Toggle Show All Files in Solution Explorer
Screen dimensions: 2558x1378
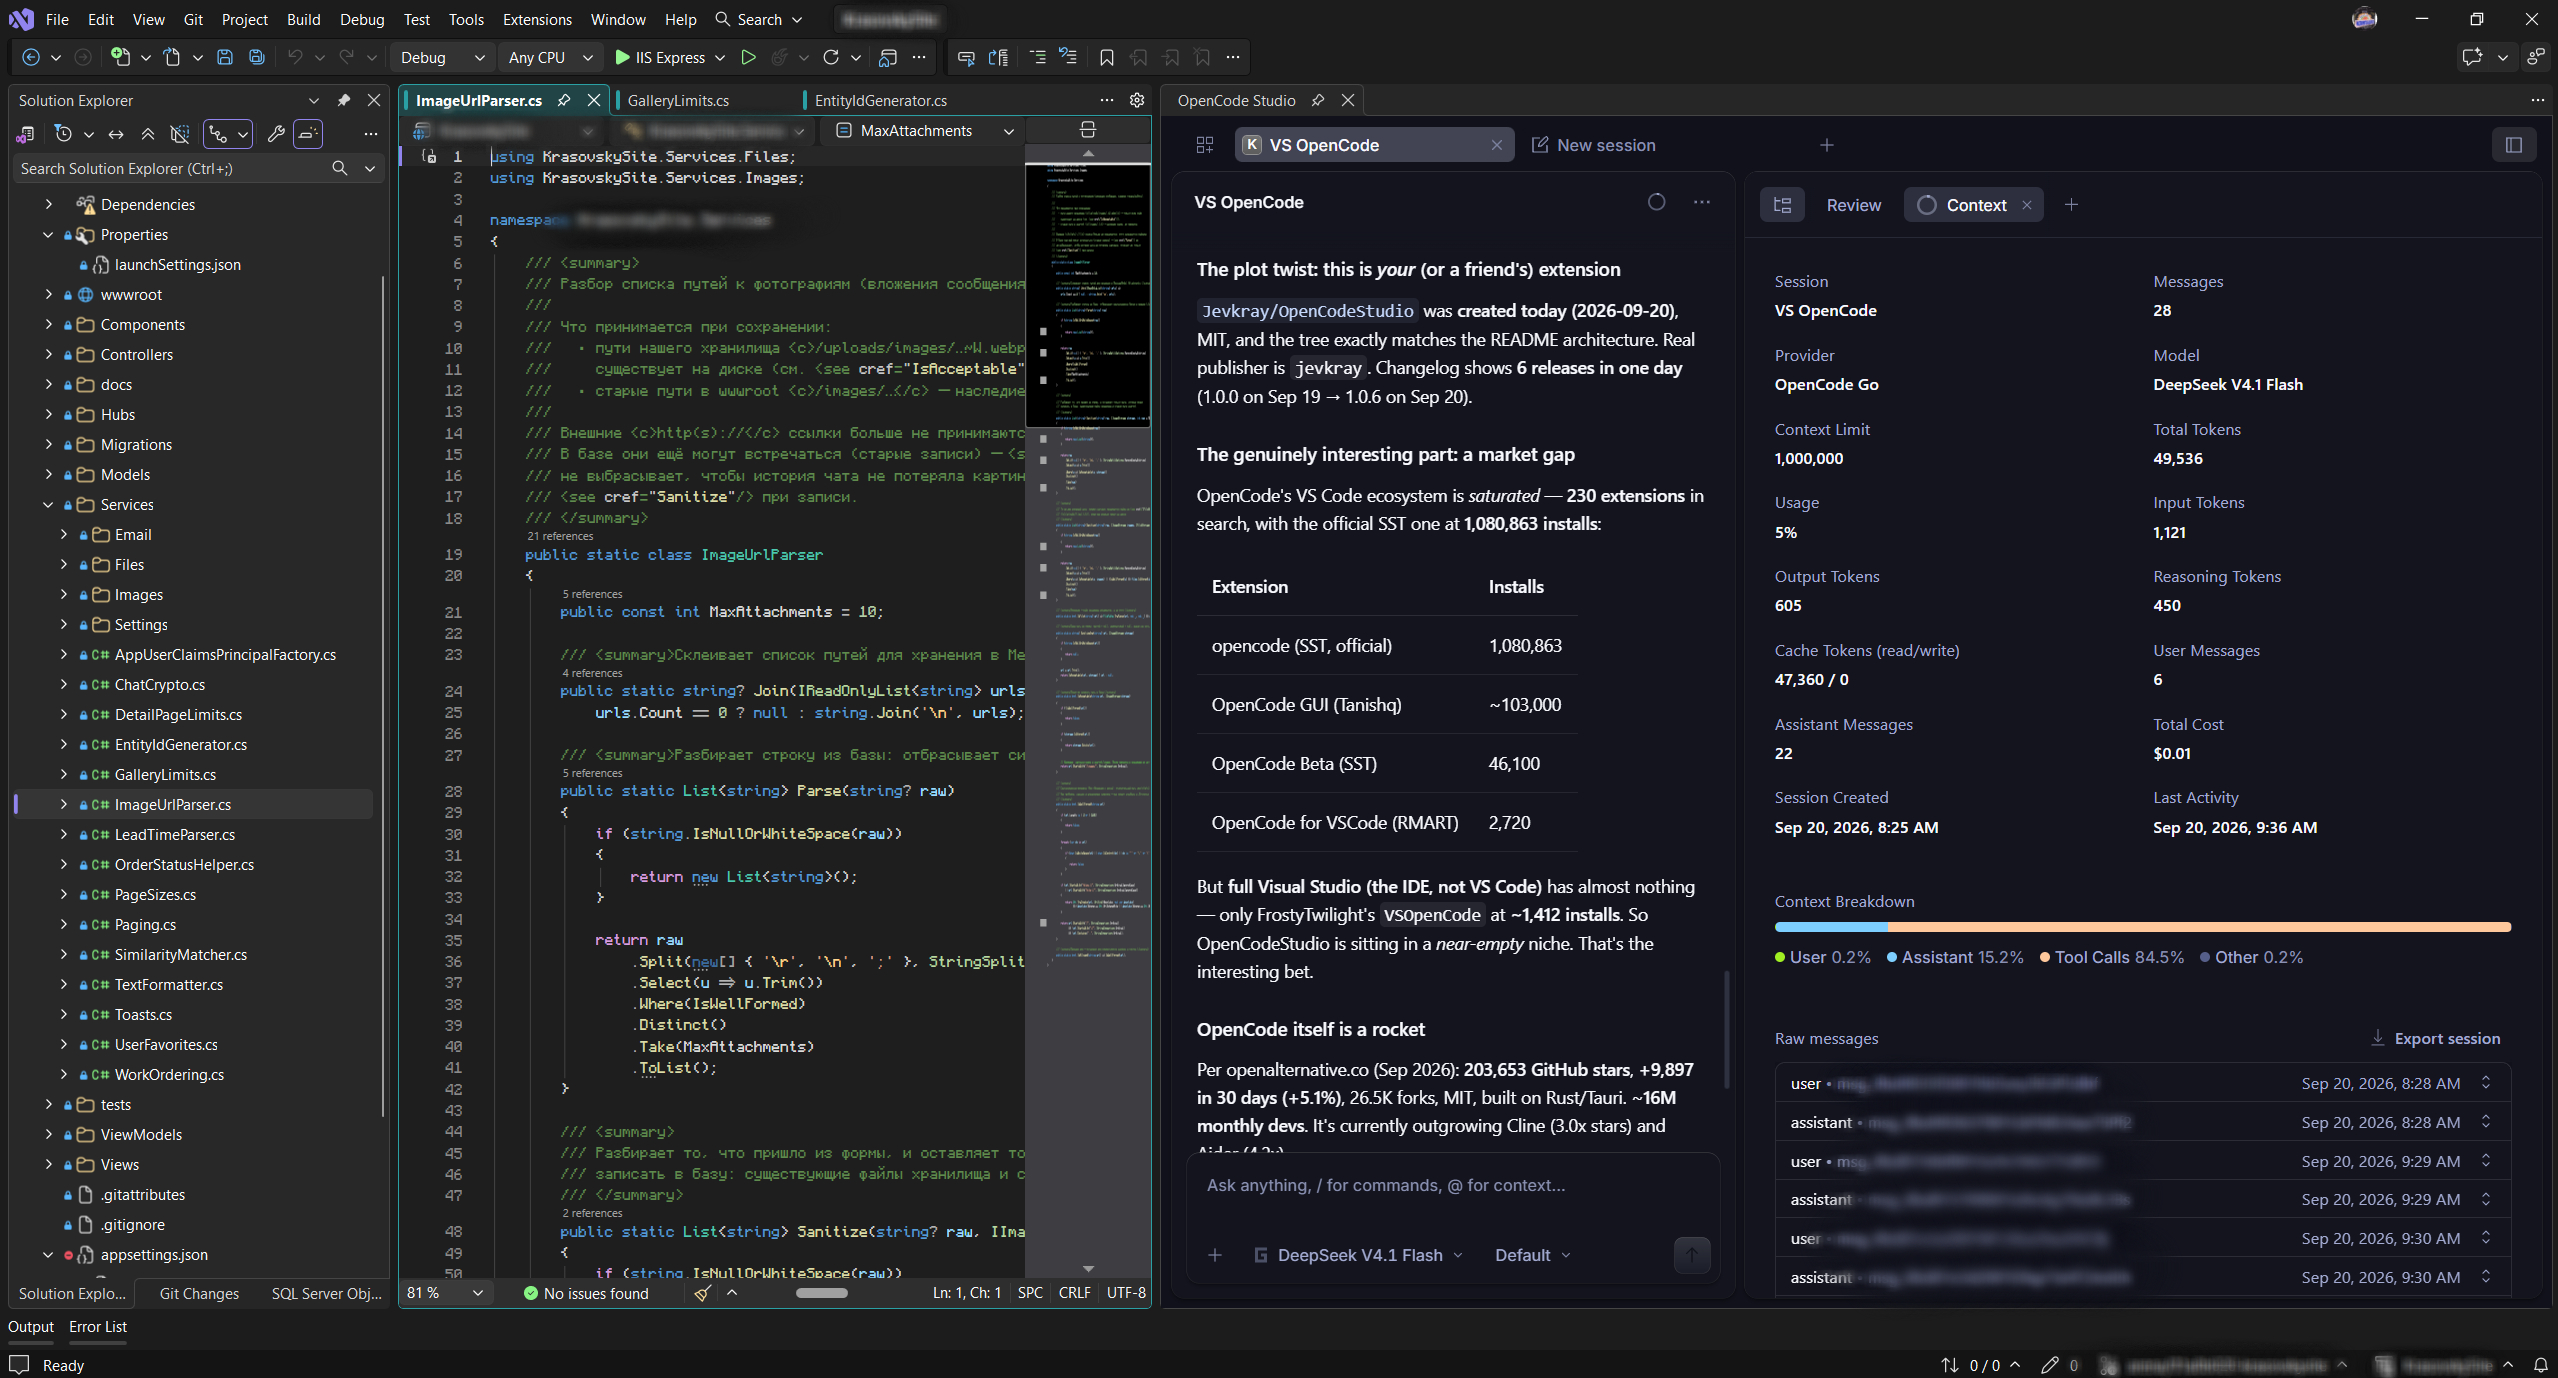180,134
